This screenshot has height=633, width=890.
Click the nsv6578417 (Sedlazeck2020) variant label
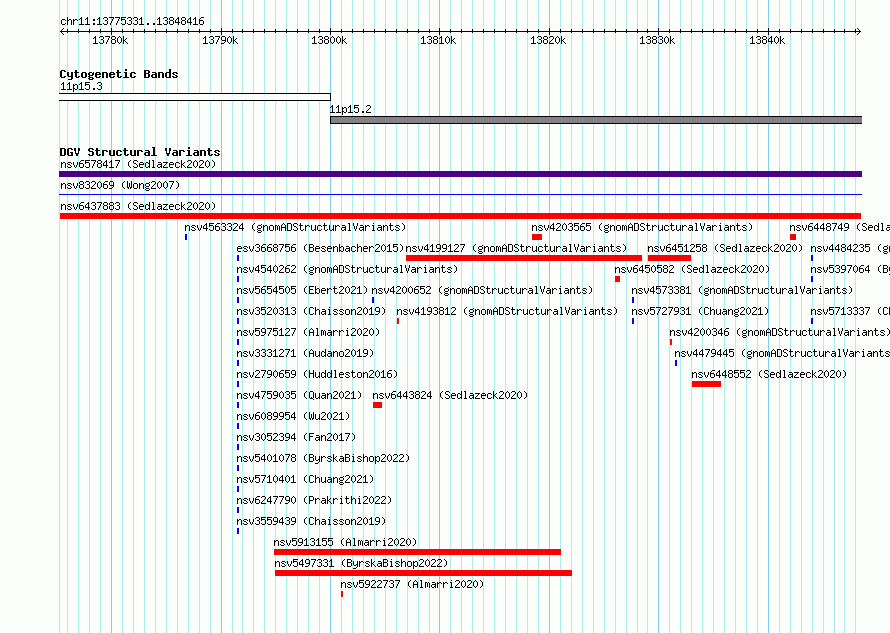click(x=138, y=164)
